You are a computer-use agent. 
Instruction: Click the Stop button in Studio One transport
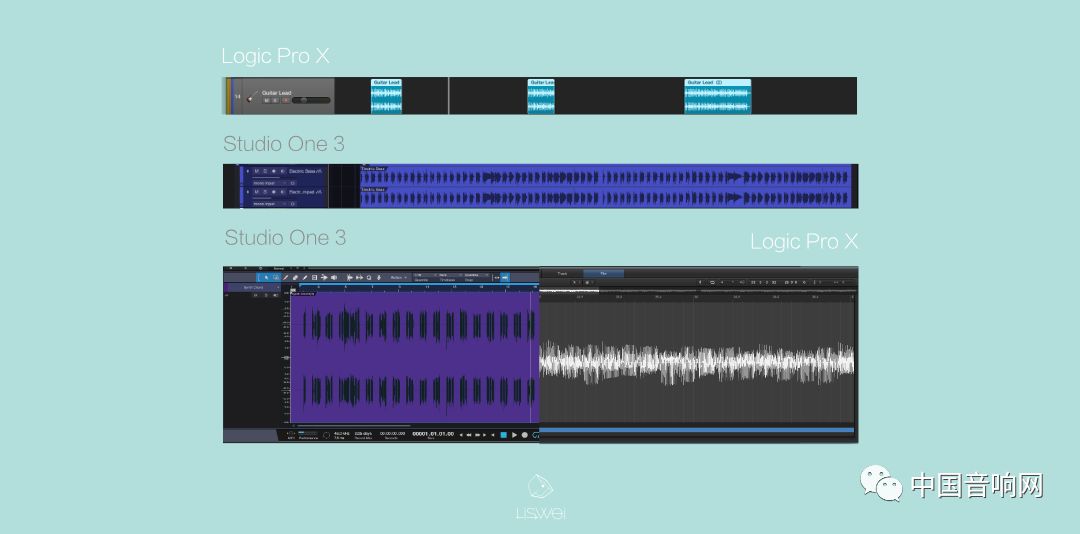[503, 435]
